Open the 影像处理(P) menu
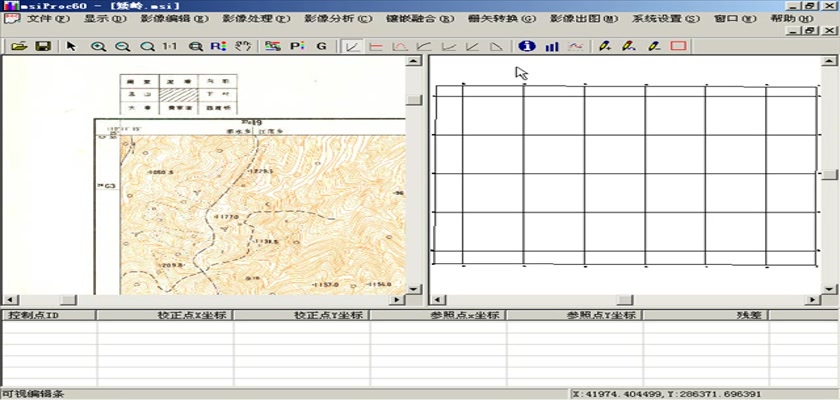 [x=252, y=19]
